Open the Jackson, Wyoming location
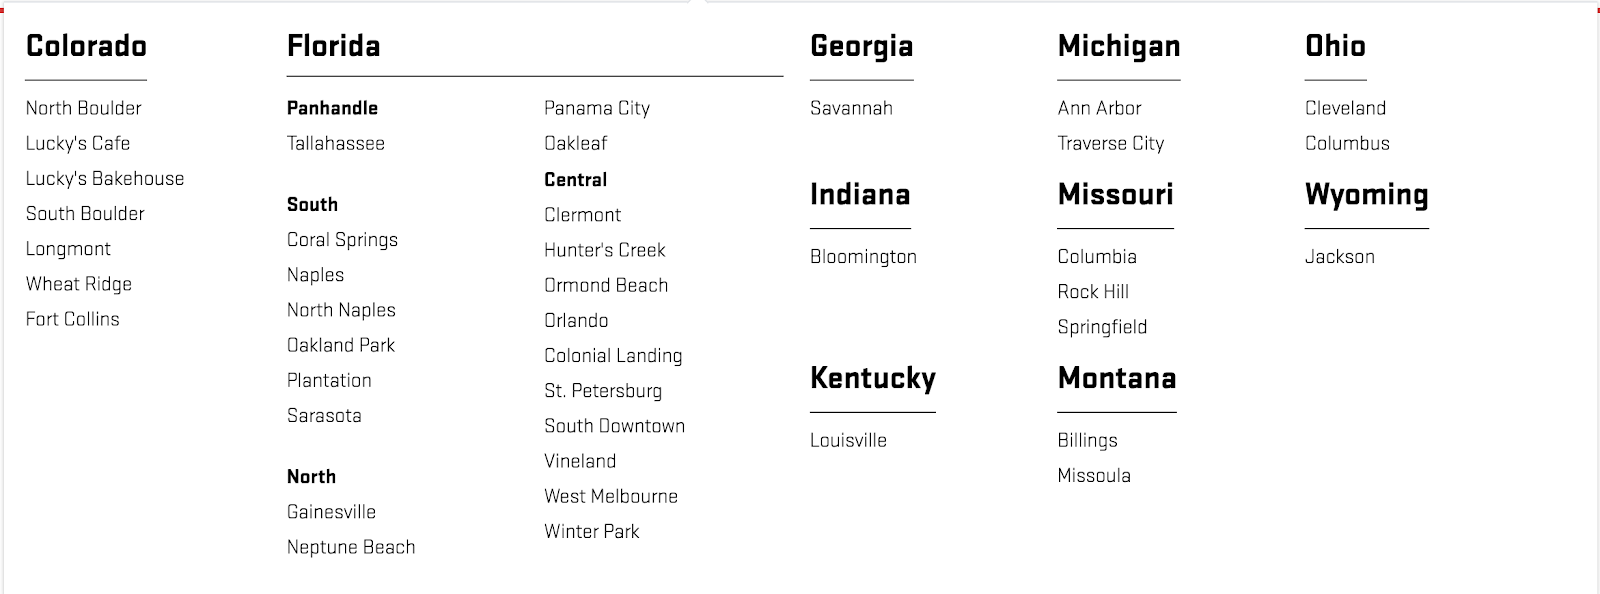Viewport: 1600px width, 594px height. pyautogui.click(x=1340, y=257)
